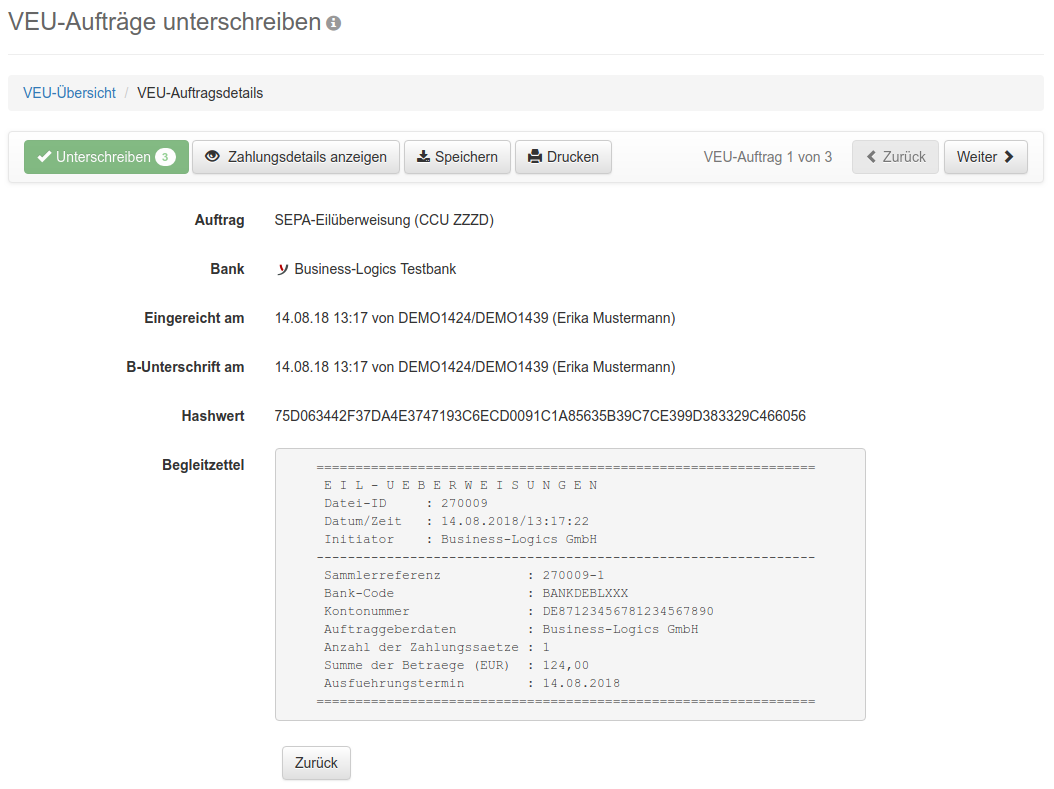Image resolution: width=1054 pixels, height=789 pixels.
Task: Click the Speichern download icon
Action: point(423,157)
